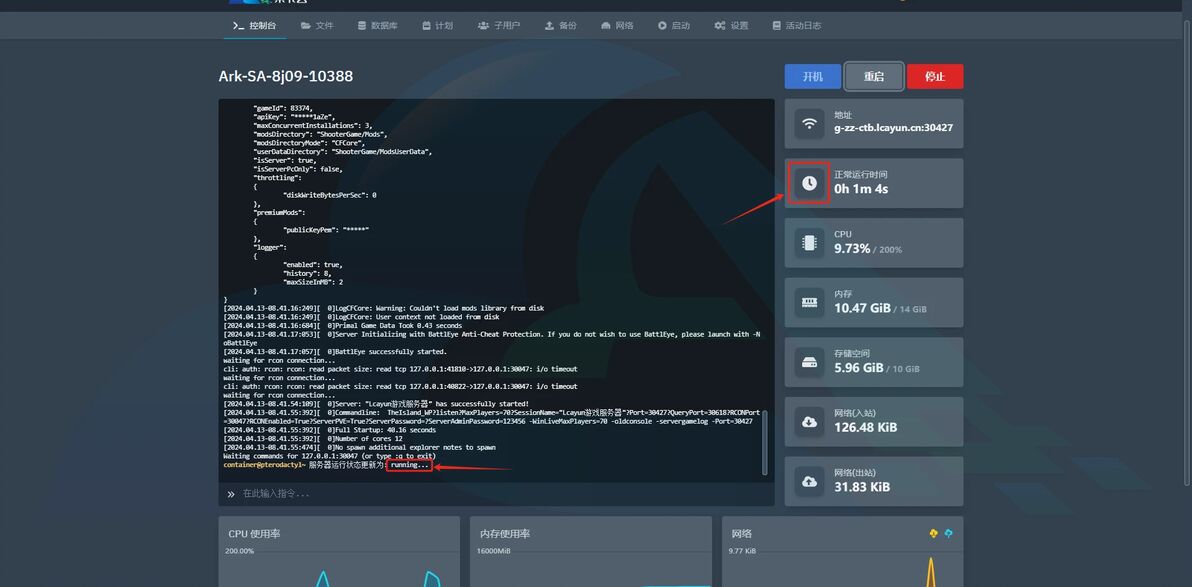Screen dimensions: 1192x587
Task: Click the storage disk (存储空间) icon
Action: coord(809,362)
